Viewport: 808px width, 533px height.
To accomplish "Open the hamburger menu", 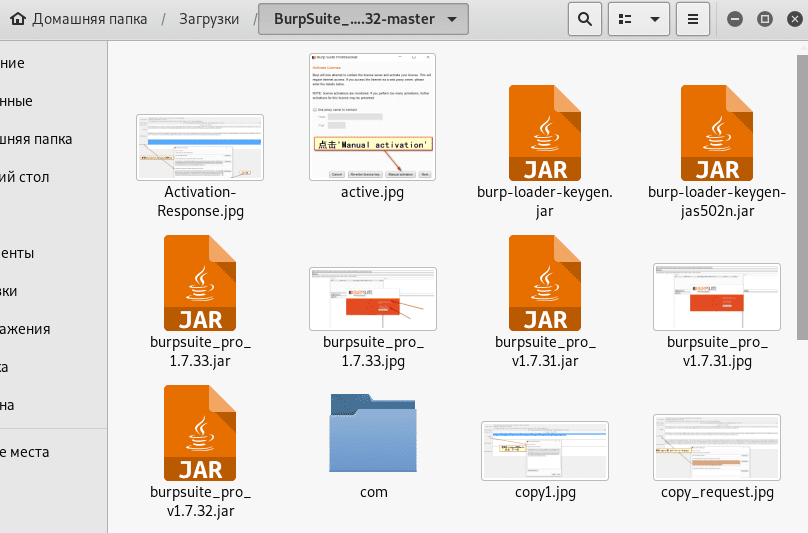I will tap(693, 19).
